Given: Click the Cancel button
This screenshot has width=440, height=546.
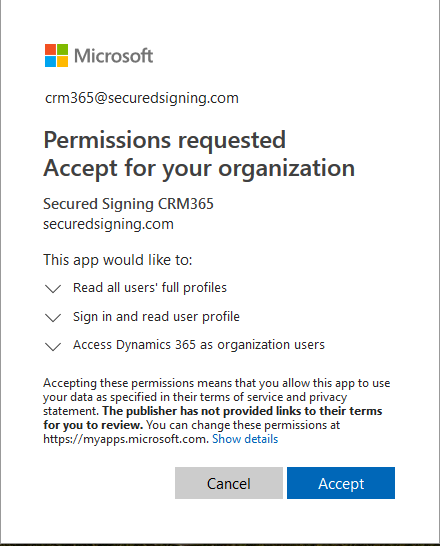Looking at the screenshot, I should (229, 483).
